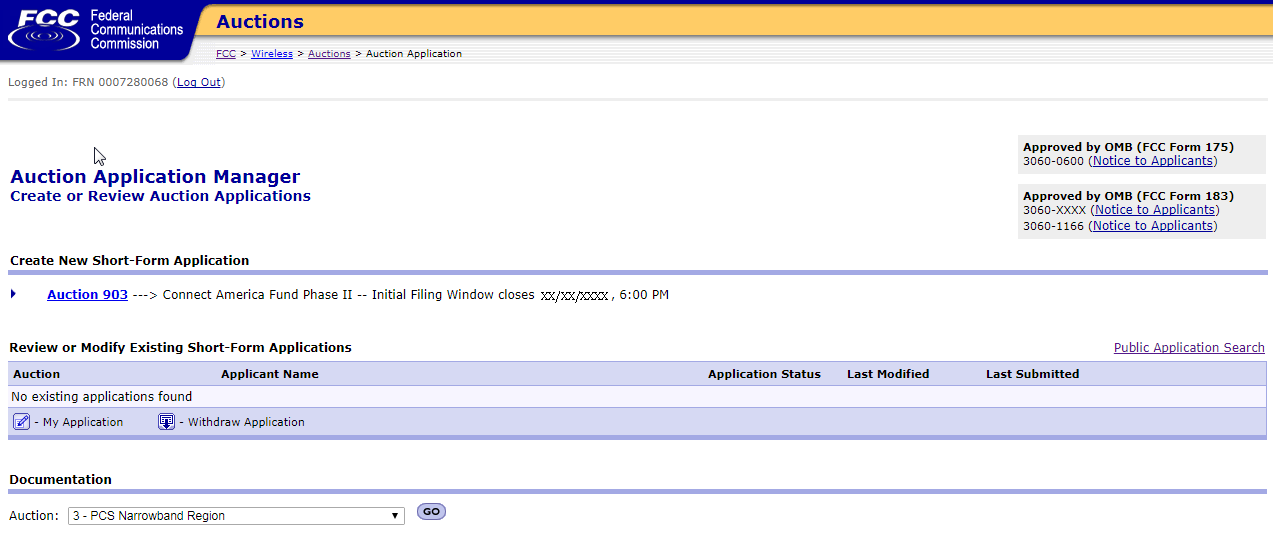Click the Application Status column header
Screen dimensions: 1273x535
click(764, 374)
